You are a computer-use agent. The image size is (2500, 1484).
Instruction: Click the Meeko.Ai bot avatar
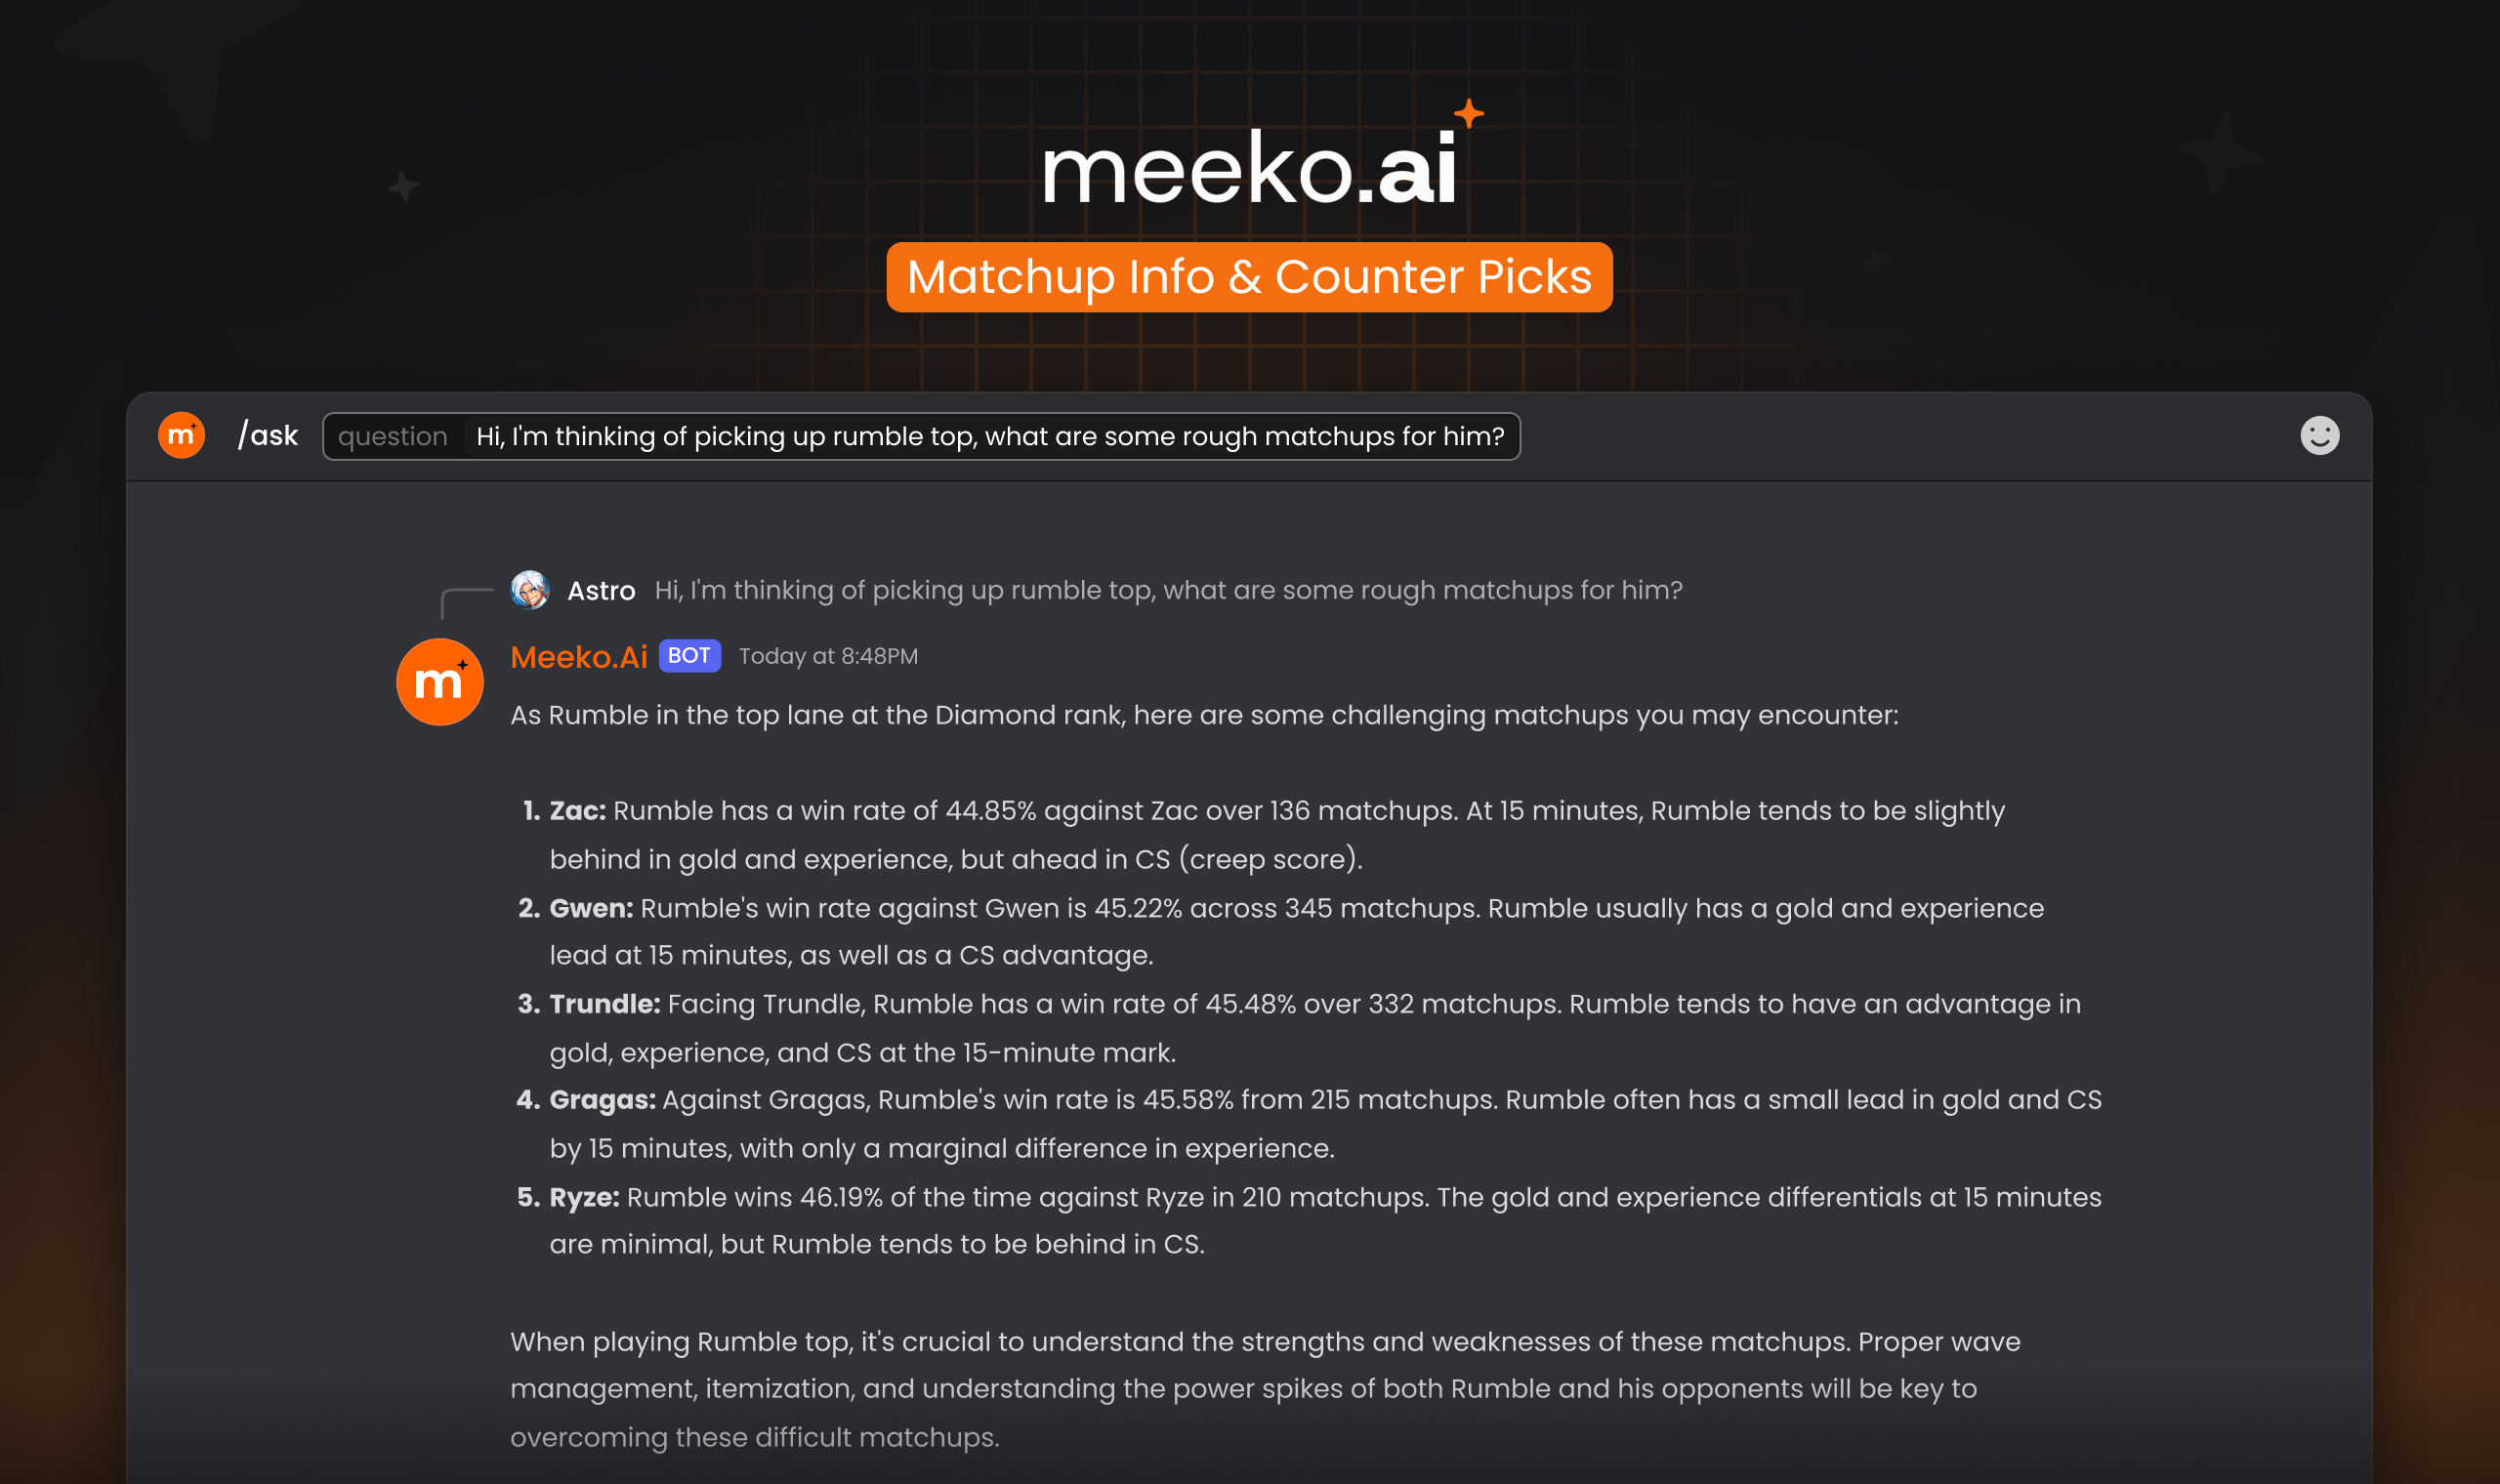click(x=440, y=682)
